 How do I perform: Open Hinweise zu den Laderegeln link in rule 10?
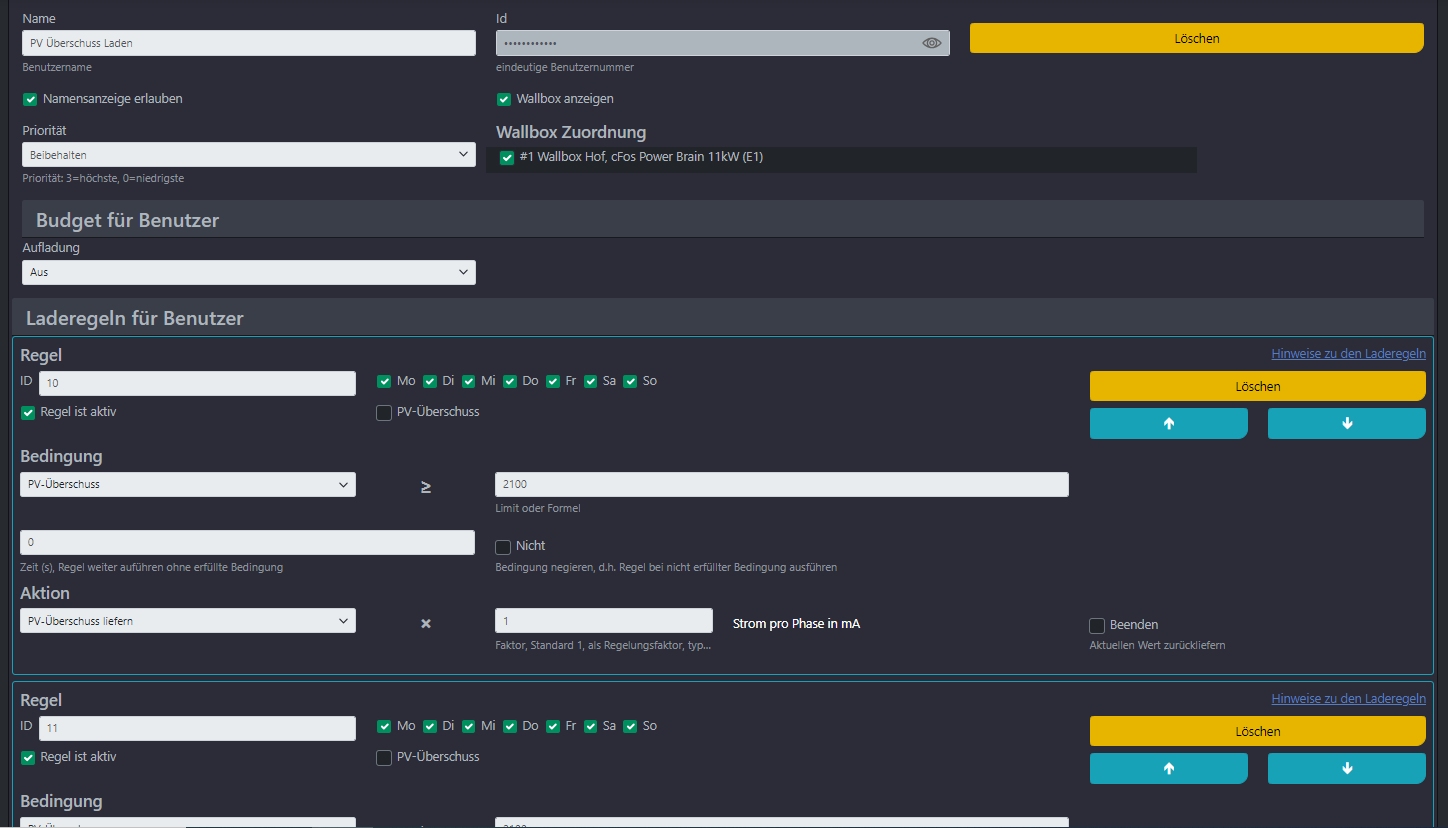pos(1348,354)
